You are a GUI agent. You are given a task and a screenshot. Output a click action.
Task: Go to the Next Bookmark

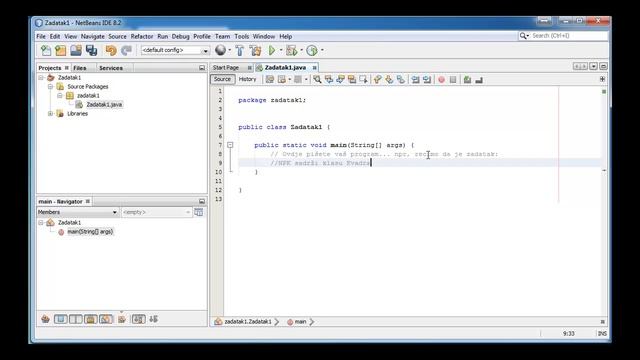389,80
